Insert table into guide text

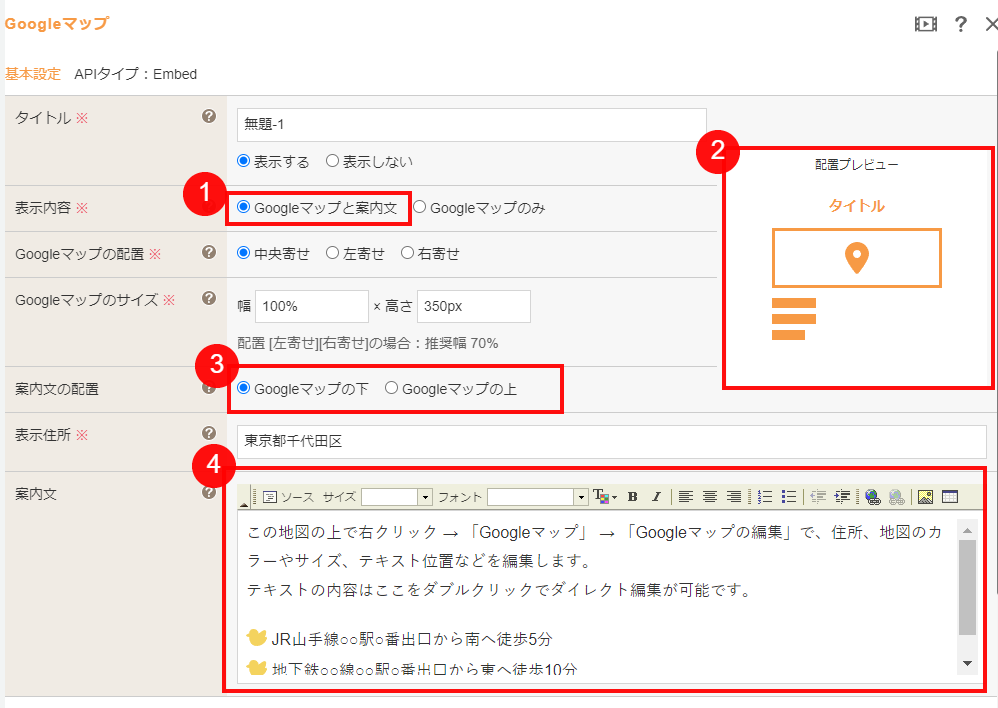pos(950,497)
